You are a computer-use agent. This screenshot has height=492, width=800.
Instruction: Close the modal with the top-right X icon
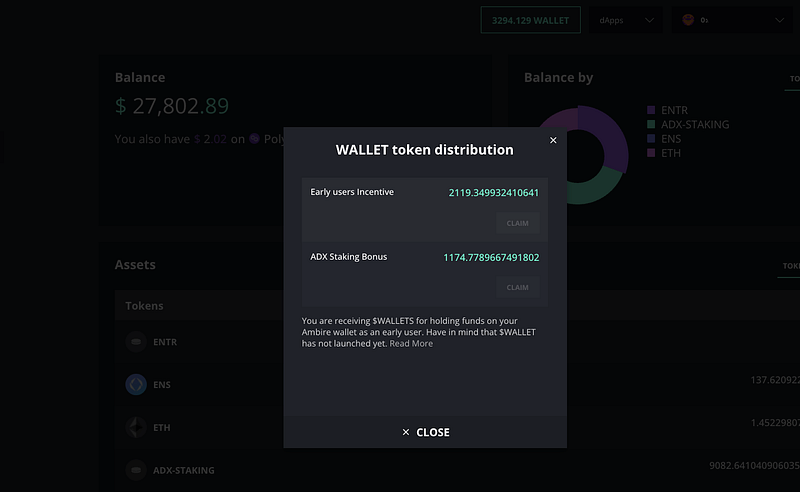coord(553,140)
